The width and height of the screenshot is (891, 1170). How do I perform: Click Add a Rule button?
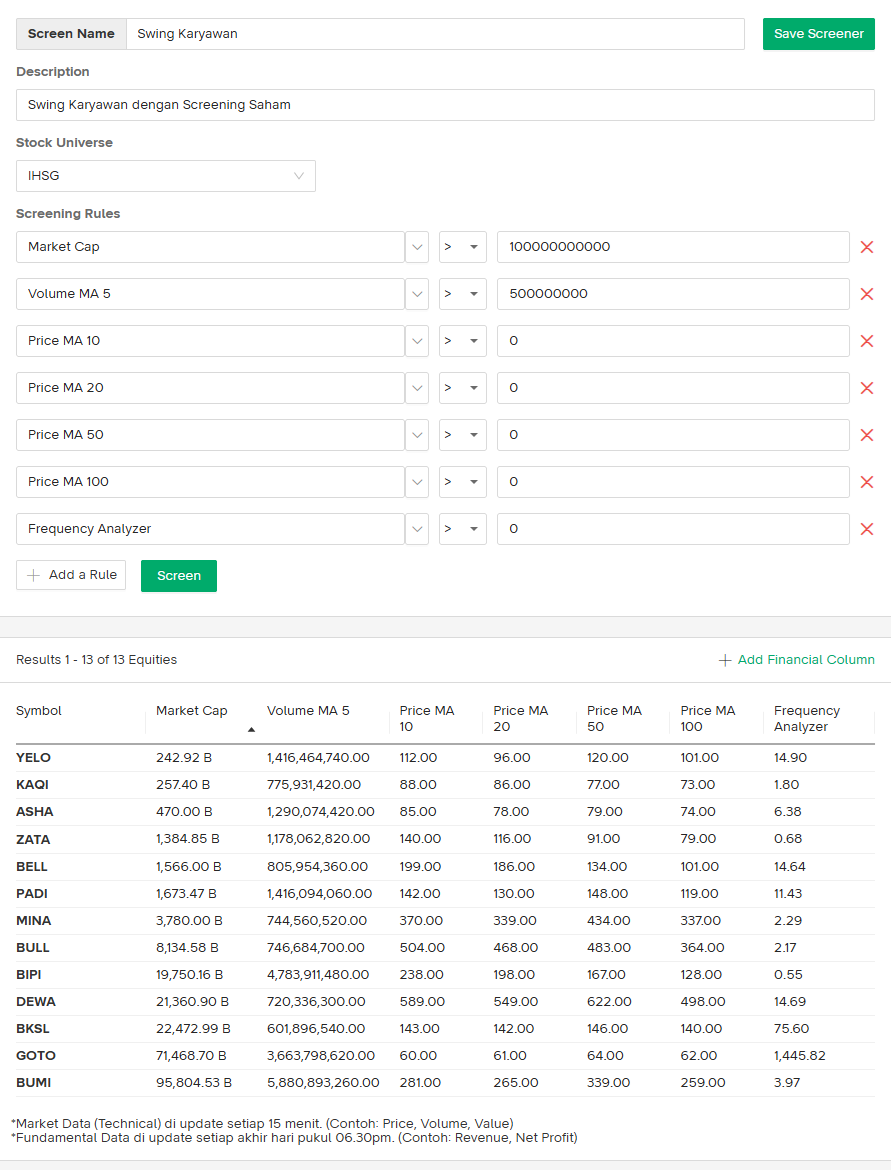click(71, 575)
